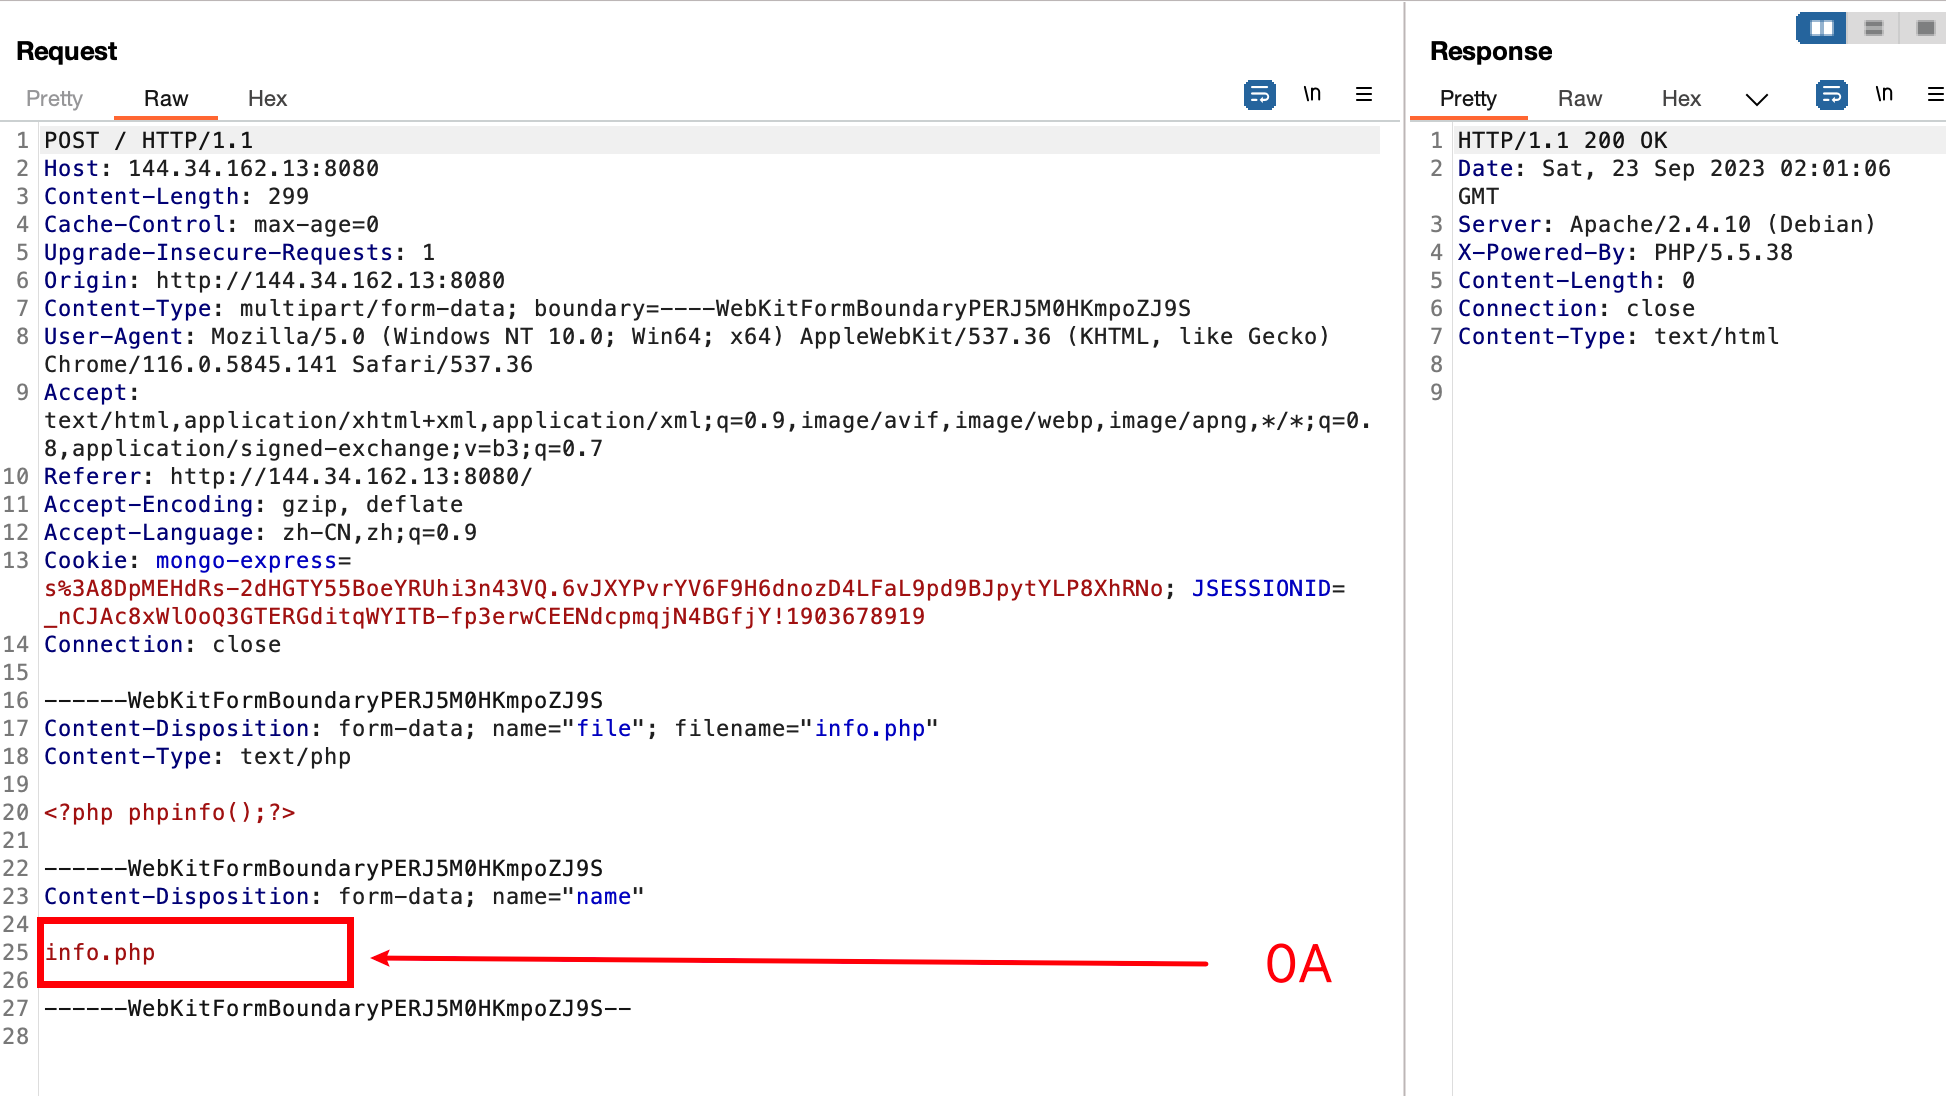1946x1096 pixels.
Task: Select top-bottom stacked layout icon
Action: tap(1874, 28)
